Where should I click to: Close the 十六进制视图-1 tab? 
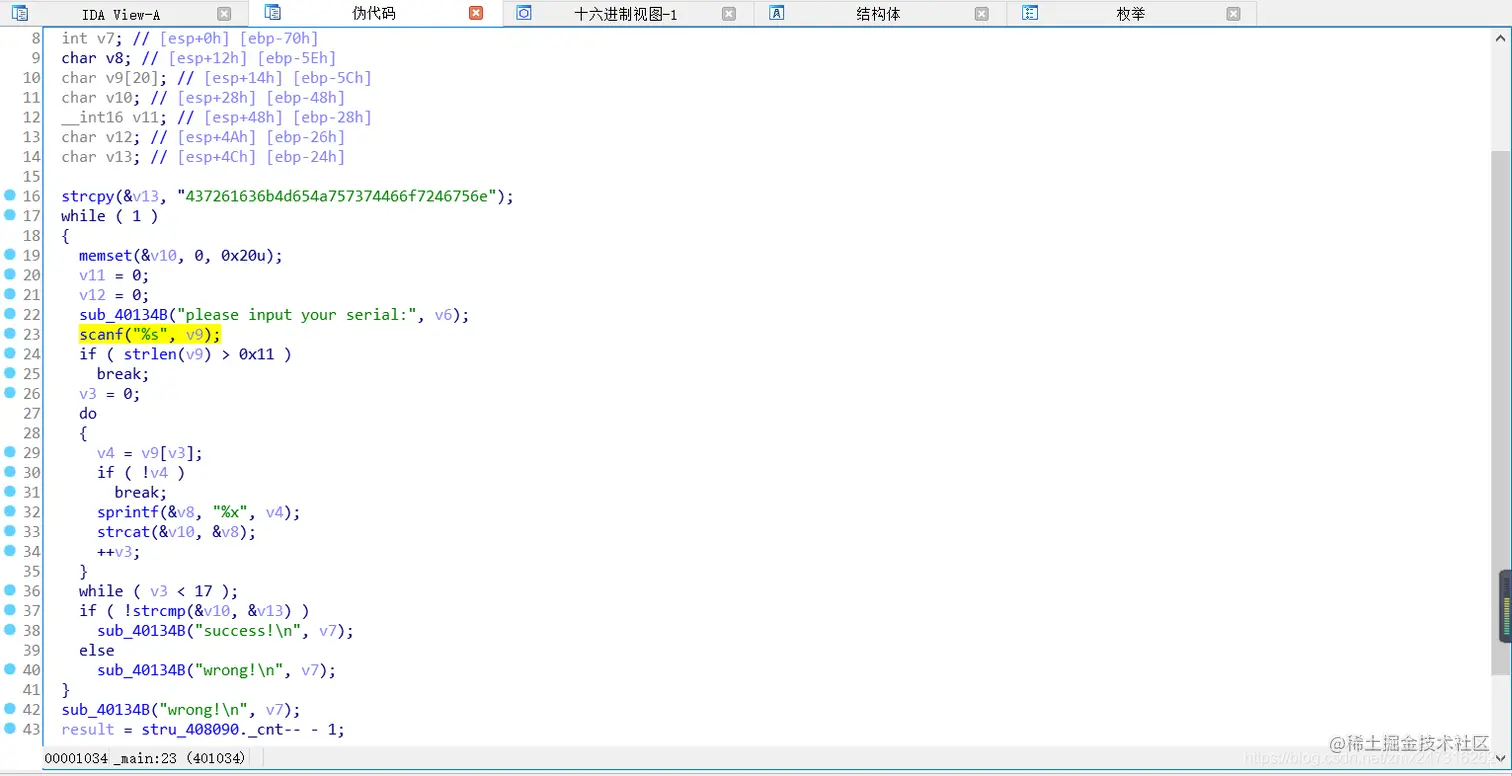click(x=729, y=14)
